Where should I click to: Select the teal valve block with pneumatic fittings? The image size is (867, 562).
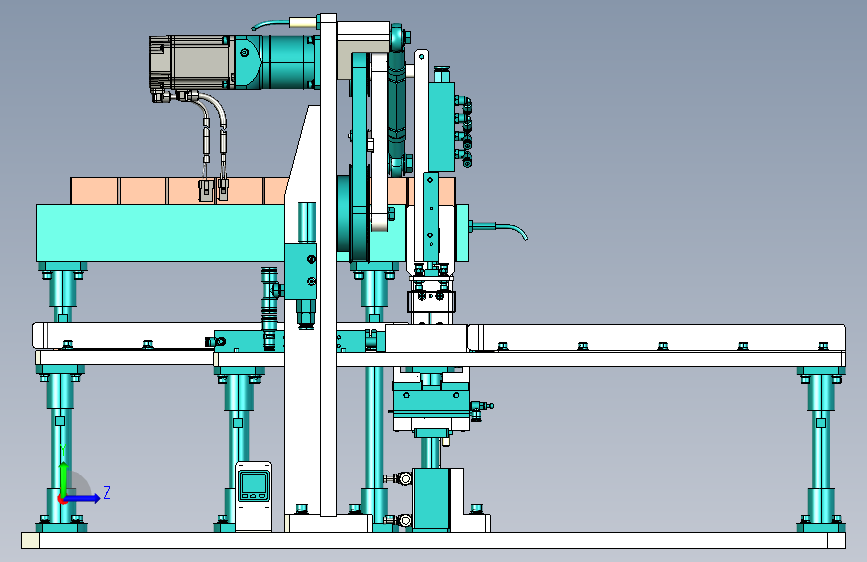pyautogui.click(x=441, y=126)
